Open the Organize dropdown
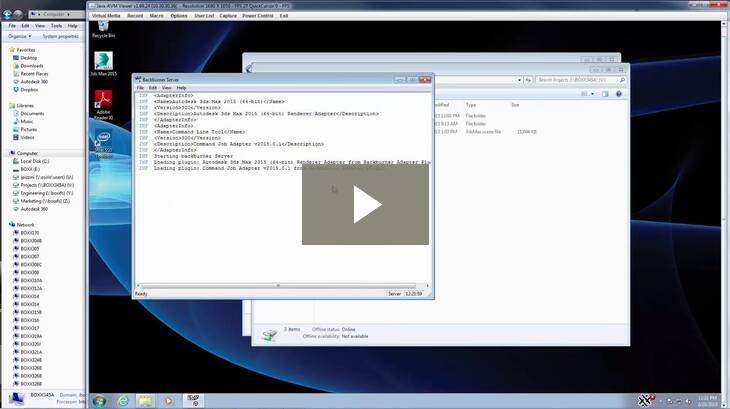 tap(20, 36)
